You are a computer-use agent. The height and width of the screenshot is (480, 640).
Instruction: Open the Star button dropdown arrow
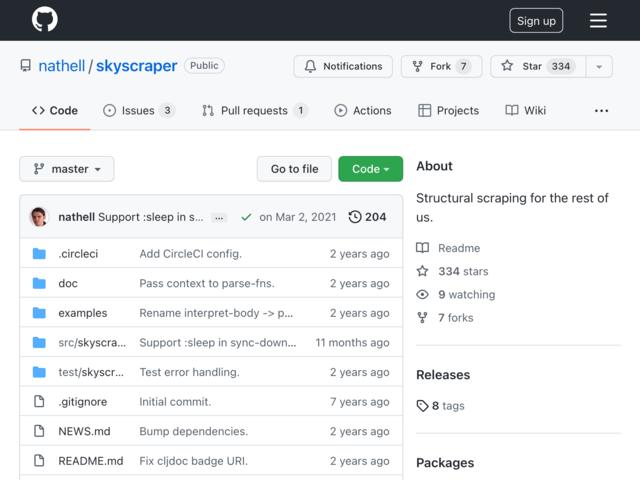pos(599,67)
